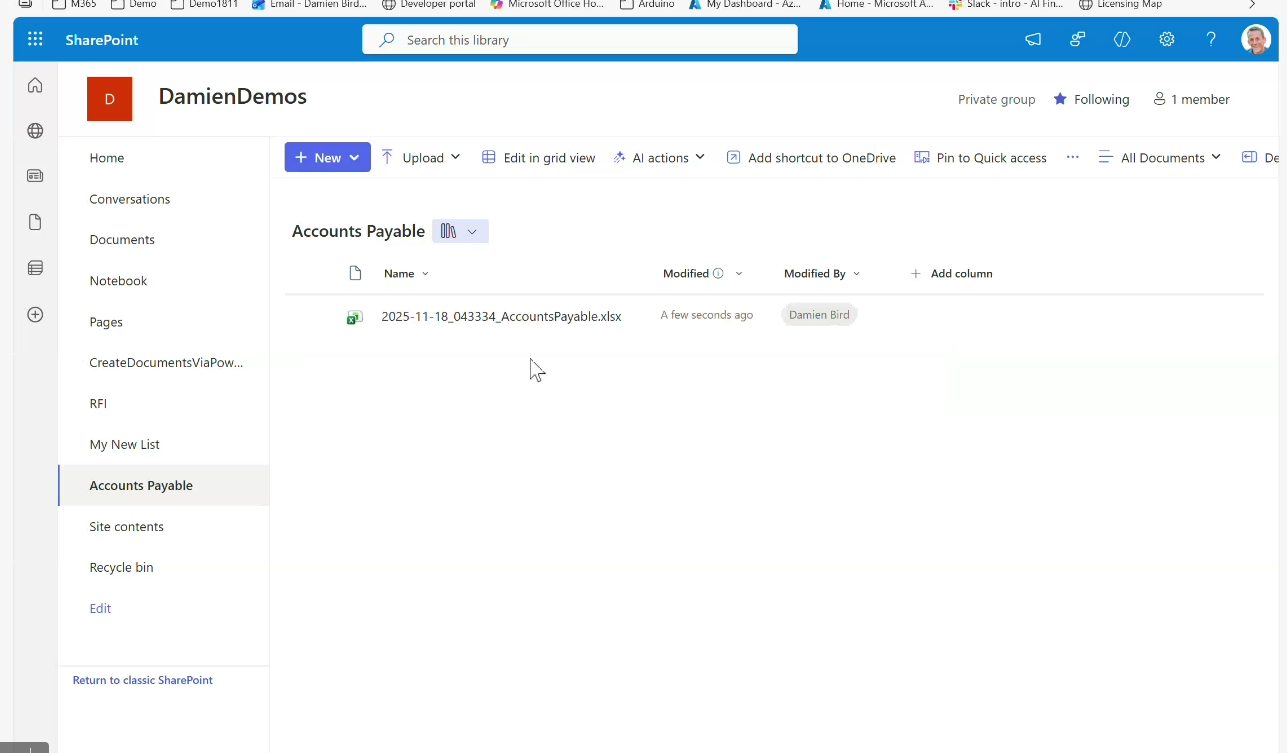Open the AI actions dropdown
1287x753 pixels.
tap(660, 158)
